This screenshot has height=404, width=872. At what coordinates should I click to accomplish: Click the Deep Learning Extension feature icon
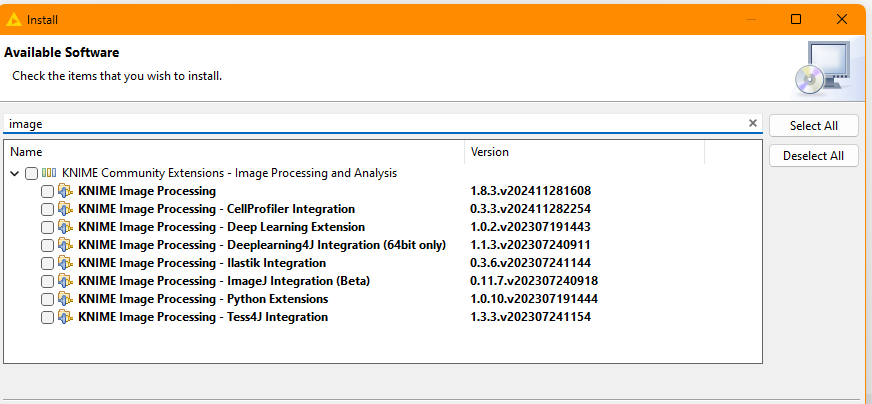[x=66, y=227]
